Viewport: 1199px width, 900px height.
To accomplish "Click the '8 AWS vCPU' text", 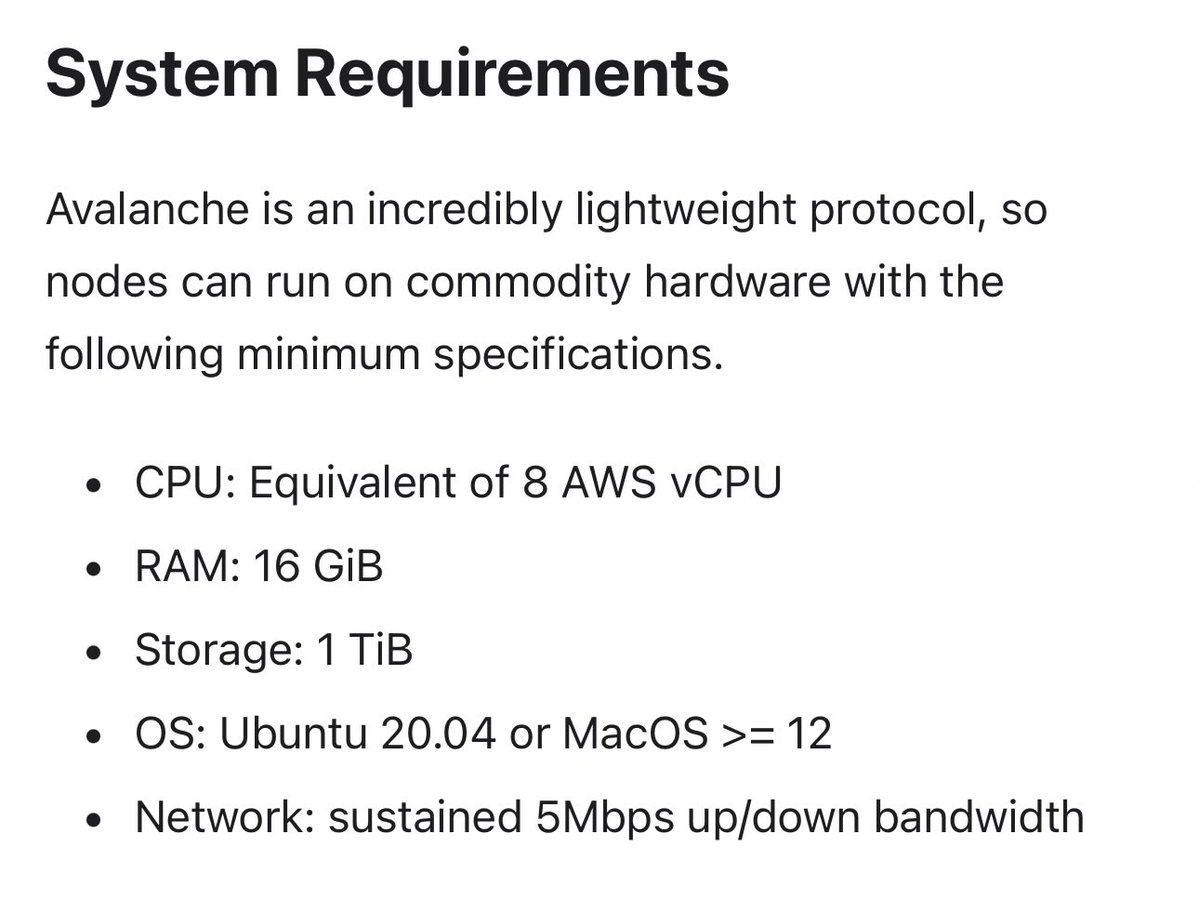I will (652, 483).
